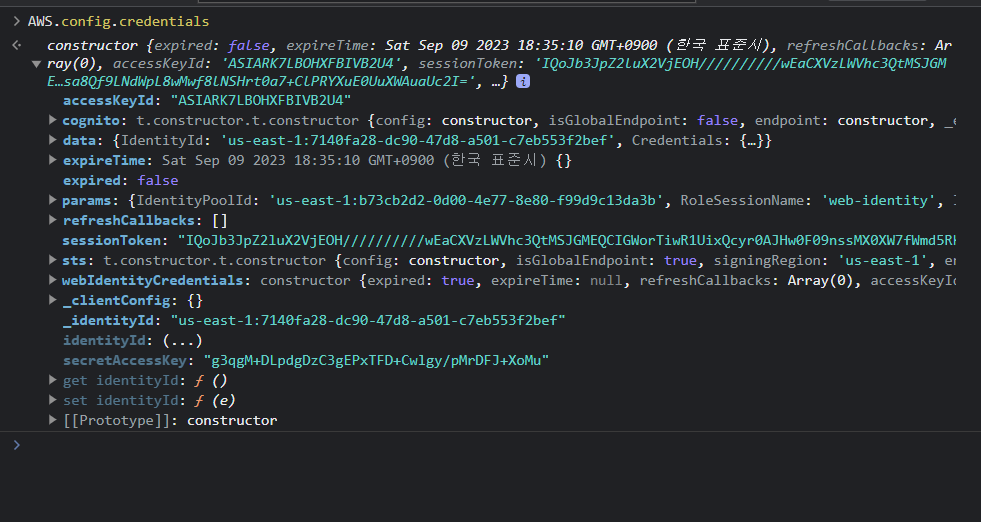The image size is (981, 522).
Task: Click the signingRegion 'us-east-1' value
Action: click(x=882, y=260)
